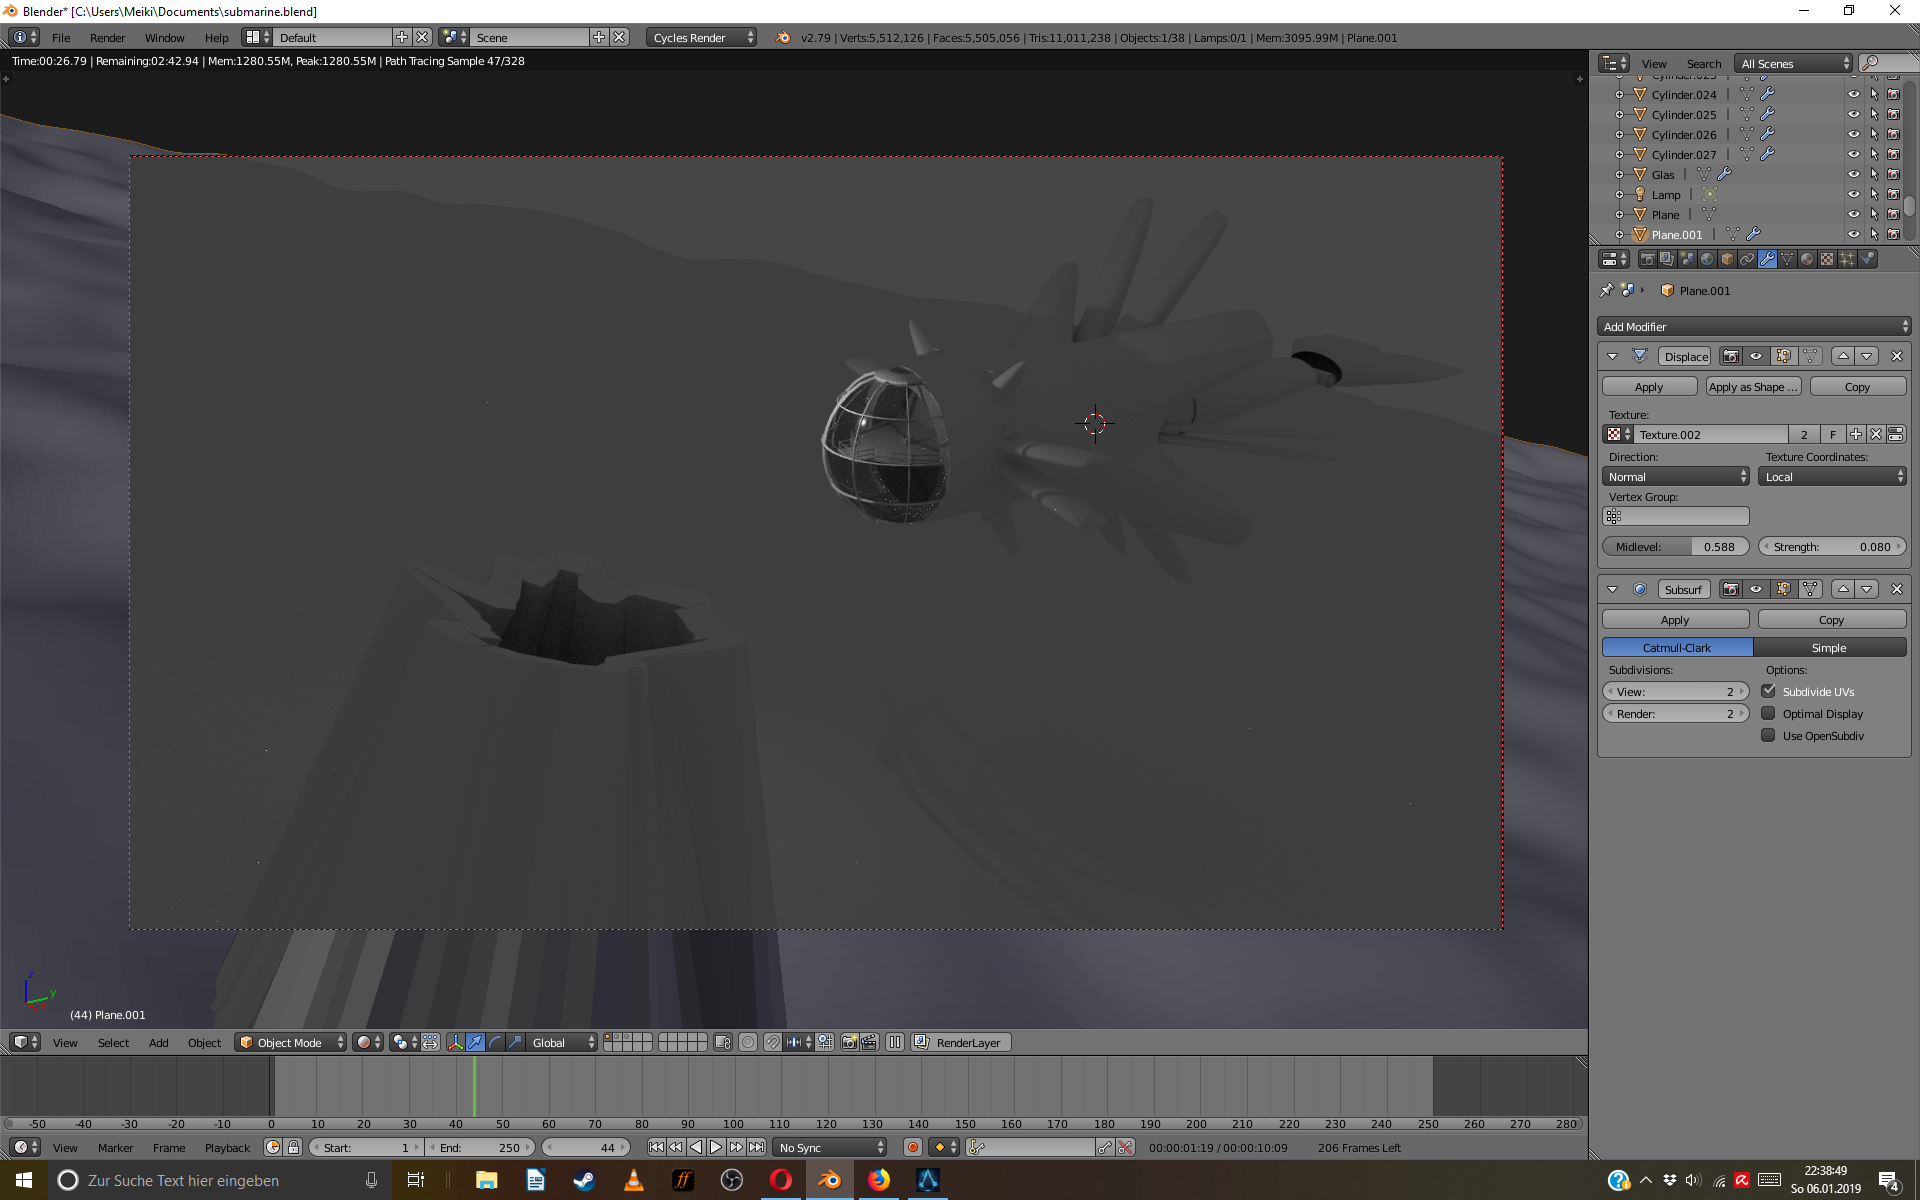Click the snap magnet icon in viewport header

[773, 1042]
